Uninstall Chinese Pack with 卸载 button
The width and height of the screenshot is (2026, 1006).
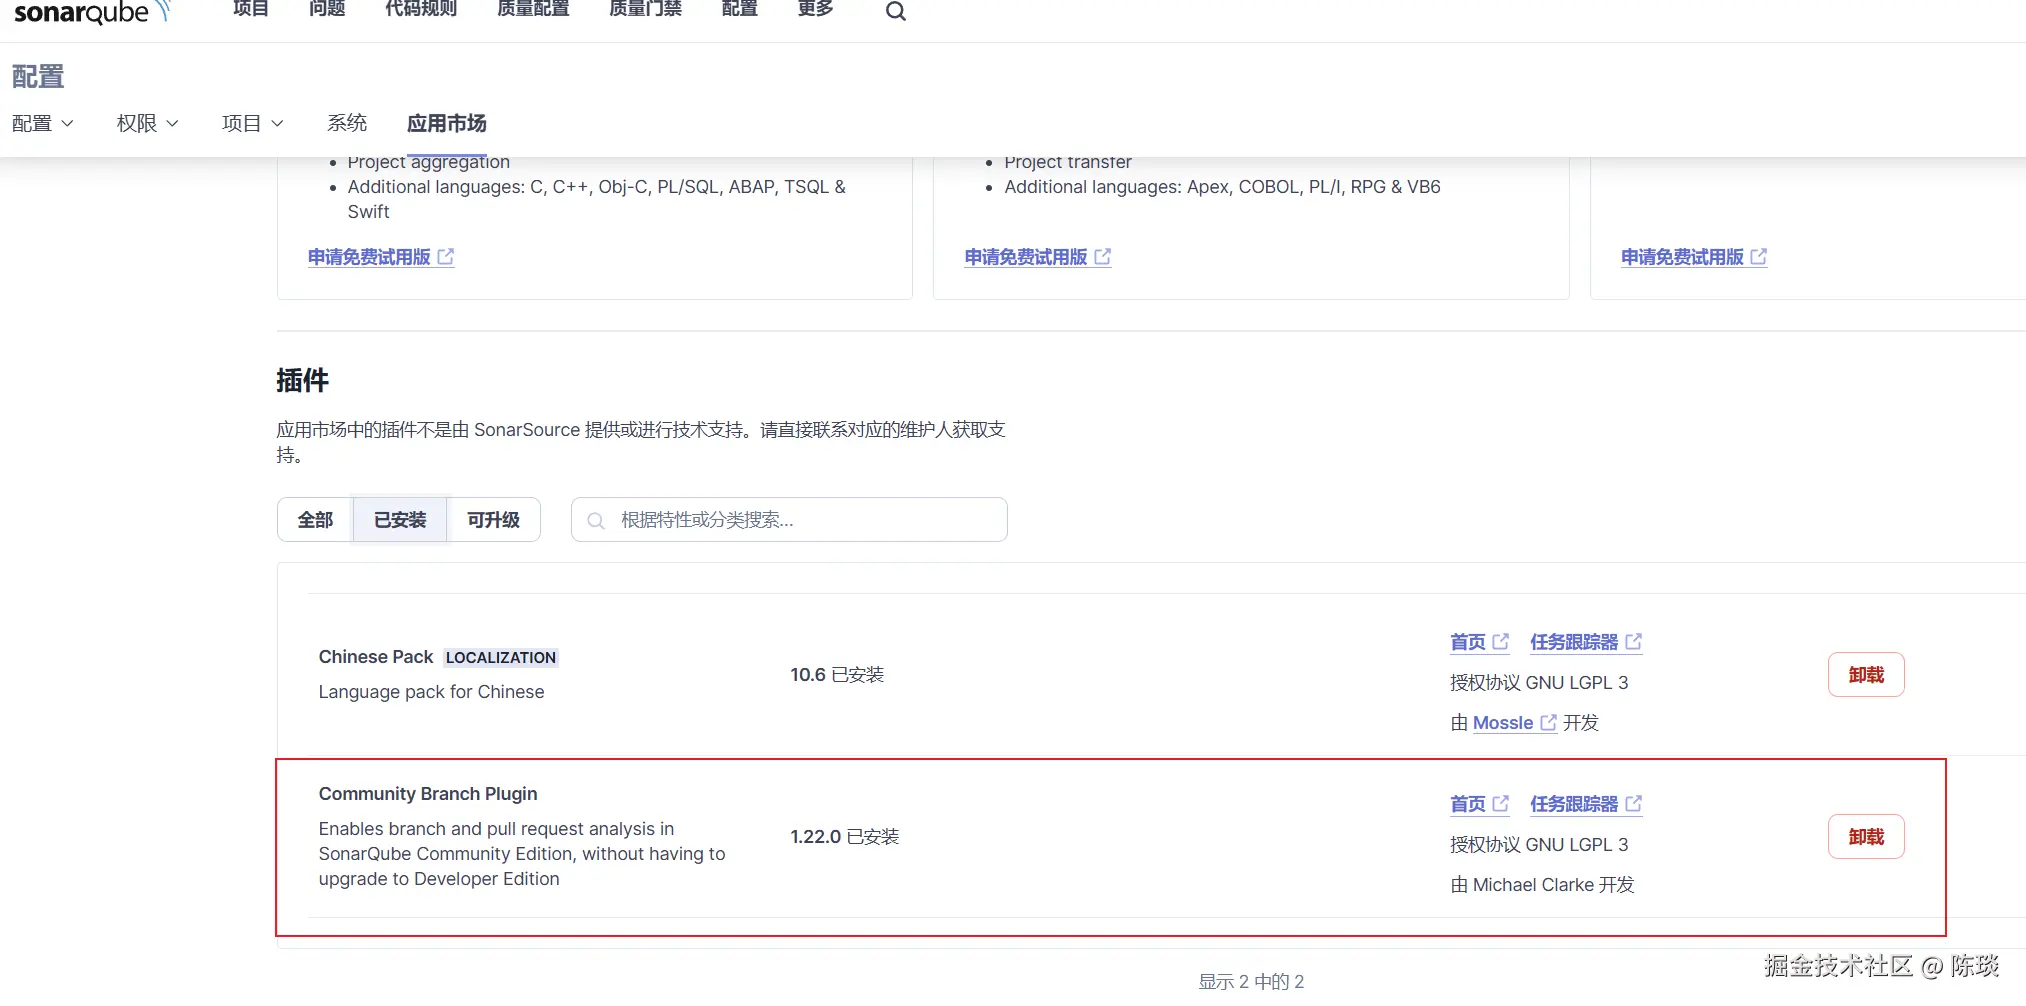pyautogui.click(x=1866, y=675)
